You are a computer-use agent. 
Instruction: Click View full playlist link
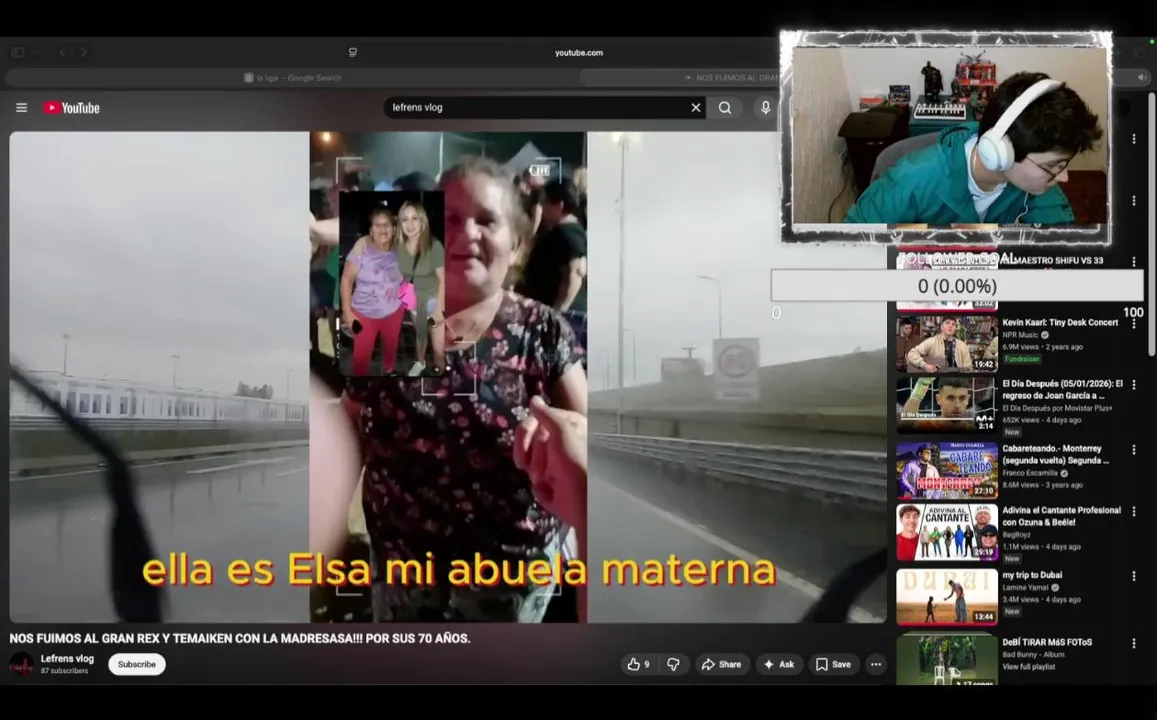pos(1029,667)
